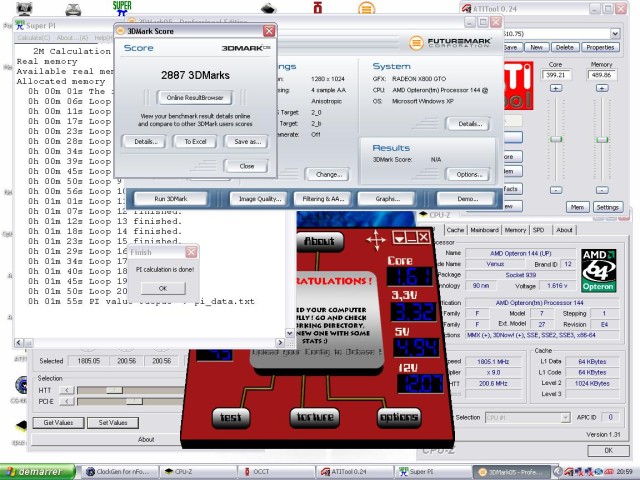This screenshot has width=640, height=480.
Task: Switch to ClockGen taskbar item
Action: tap(120, 472)
